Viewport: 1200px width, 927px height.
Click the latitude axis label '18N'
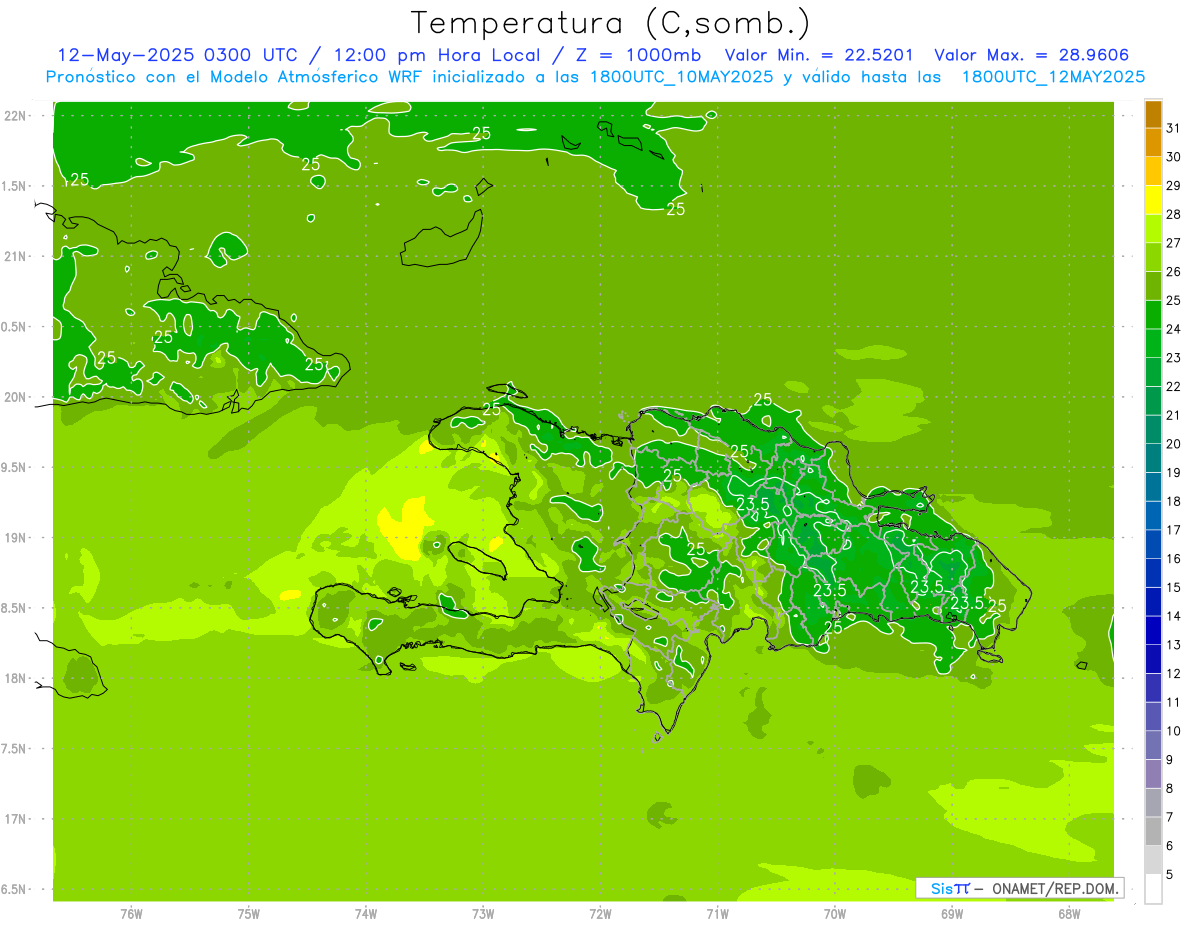(16, 678)
